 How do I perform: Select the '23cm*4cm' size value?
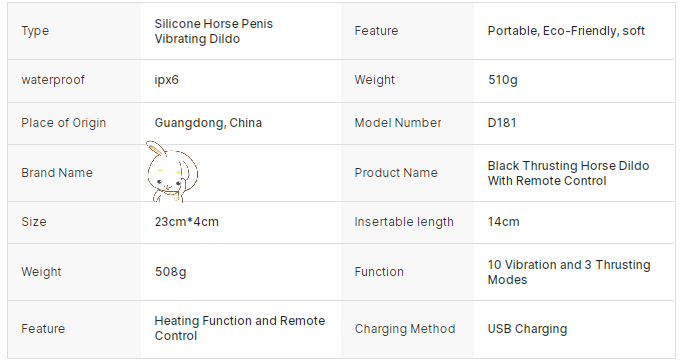click(x=187, y=222)
